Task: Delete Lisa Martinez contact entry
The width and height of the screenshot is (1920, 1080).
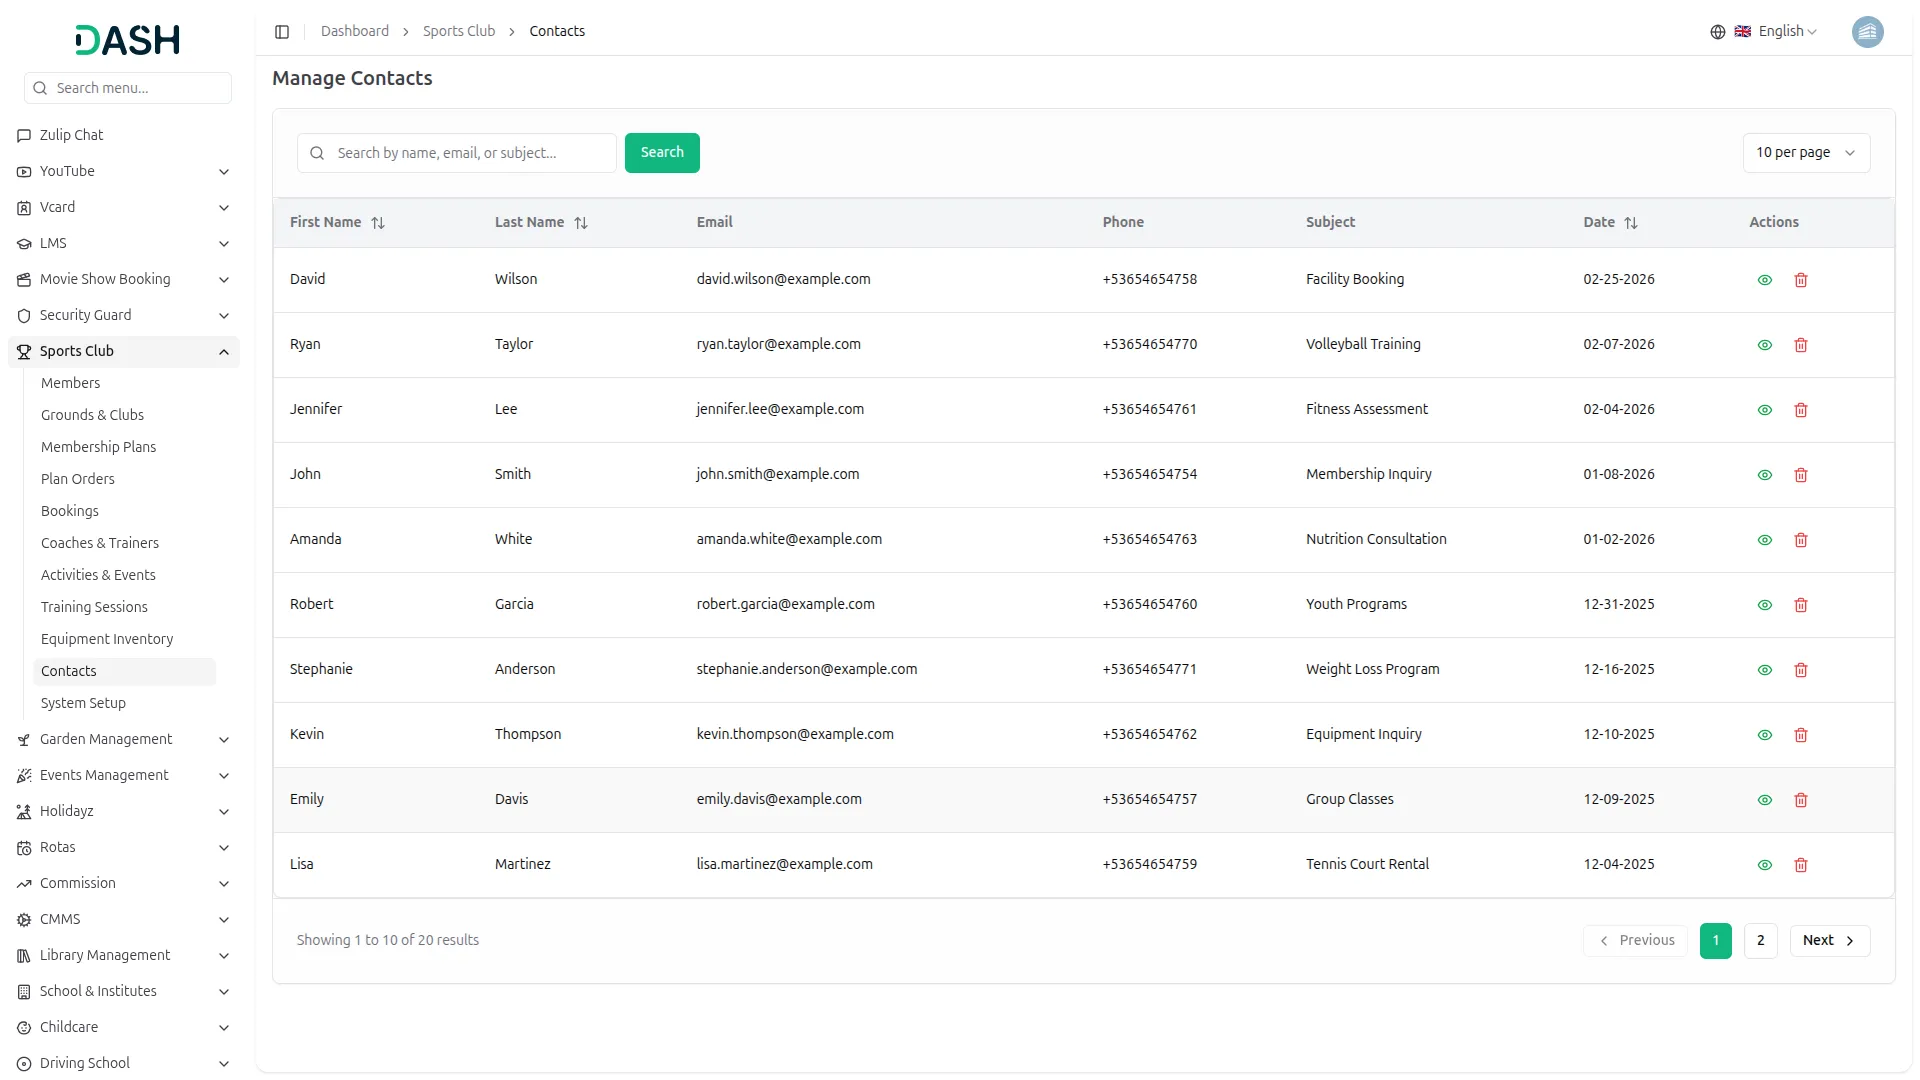Action: tap(1801, 865)
